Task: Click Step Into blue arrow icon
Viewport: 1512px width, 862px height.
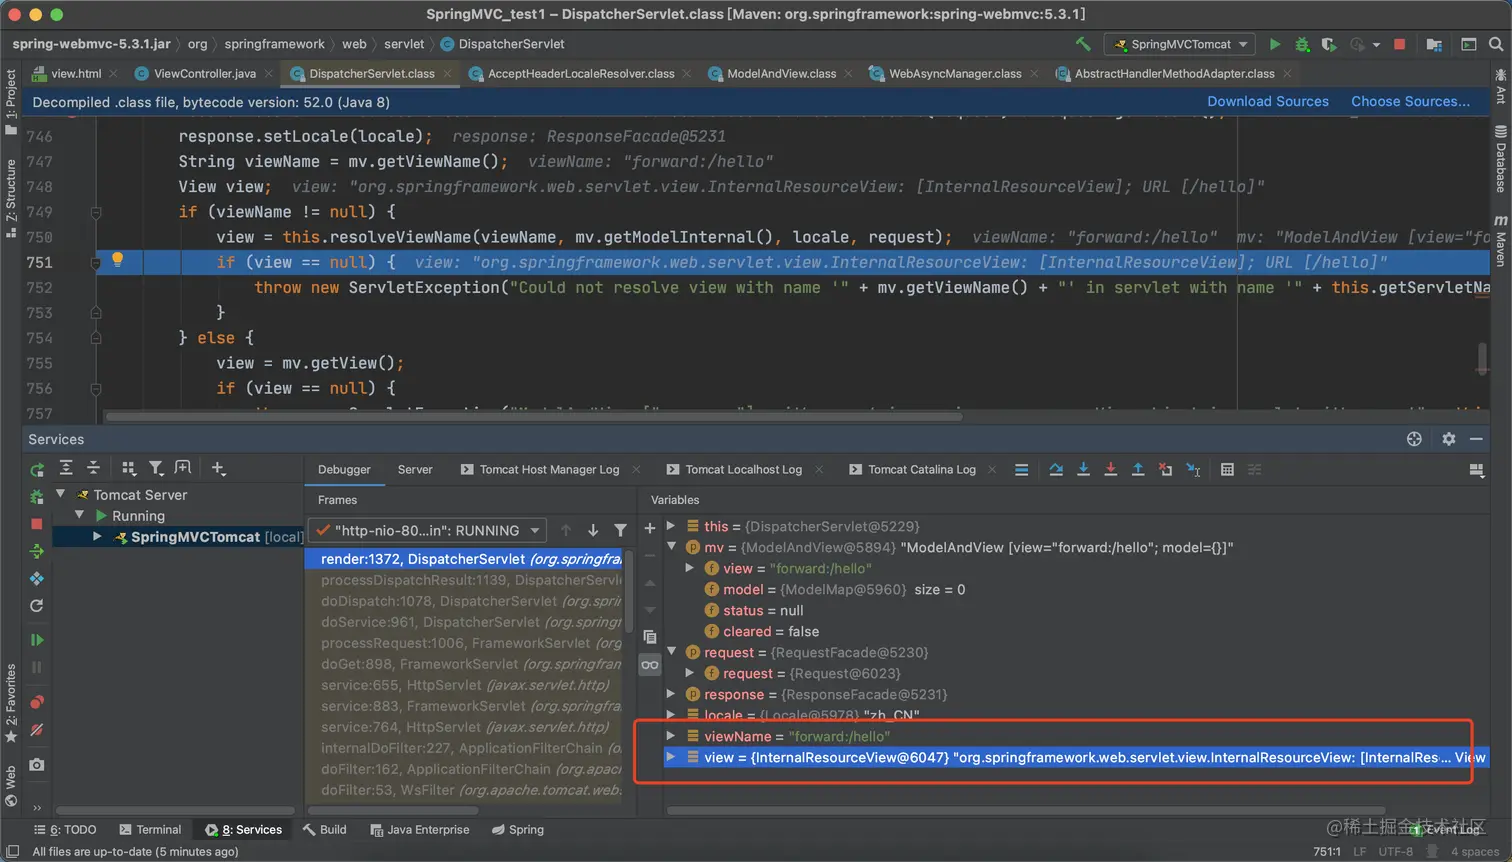Action: [1083, 469]
